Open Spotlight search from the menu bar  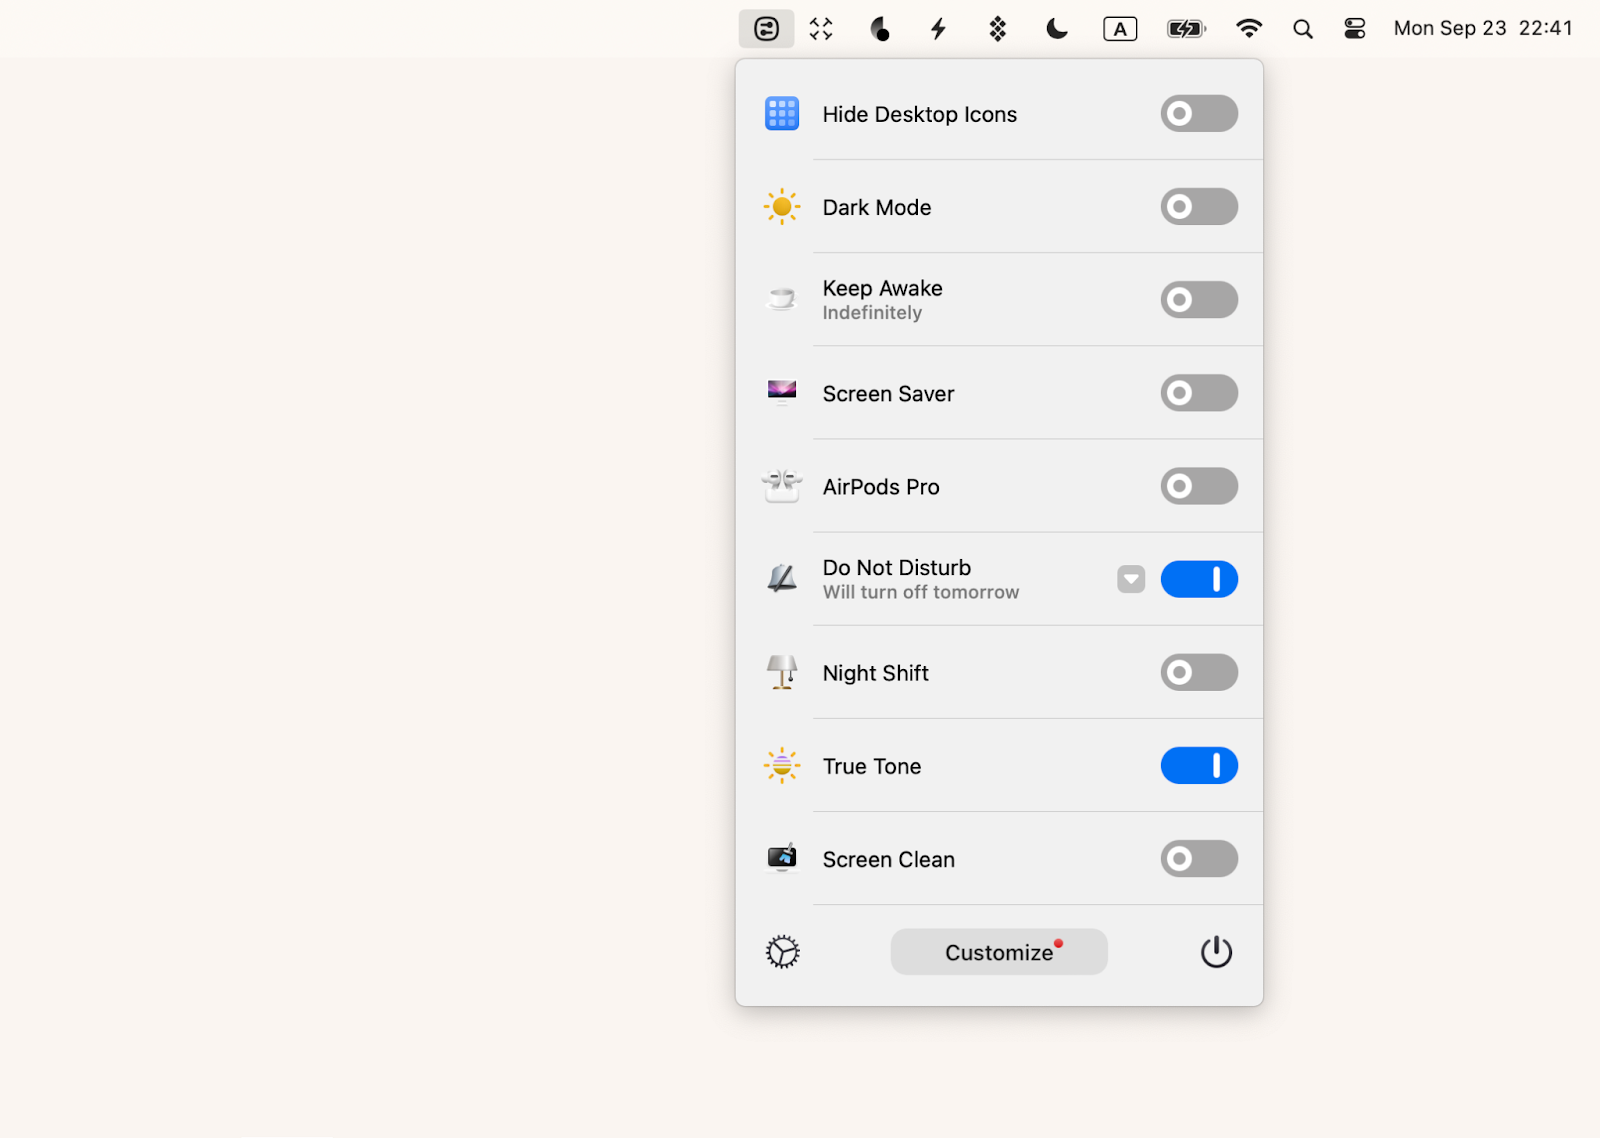(1302, 28)
